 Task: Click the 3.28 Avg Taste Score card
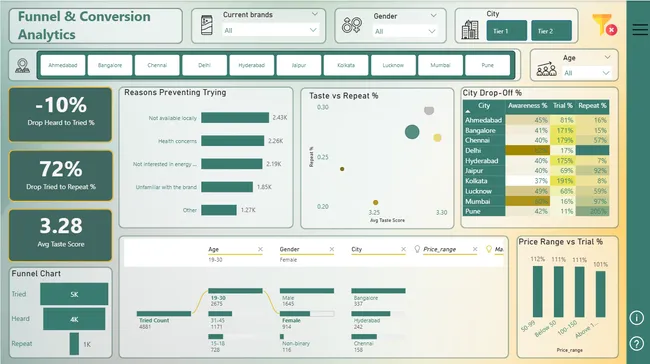coord(61,235)
